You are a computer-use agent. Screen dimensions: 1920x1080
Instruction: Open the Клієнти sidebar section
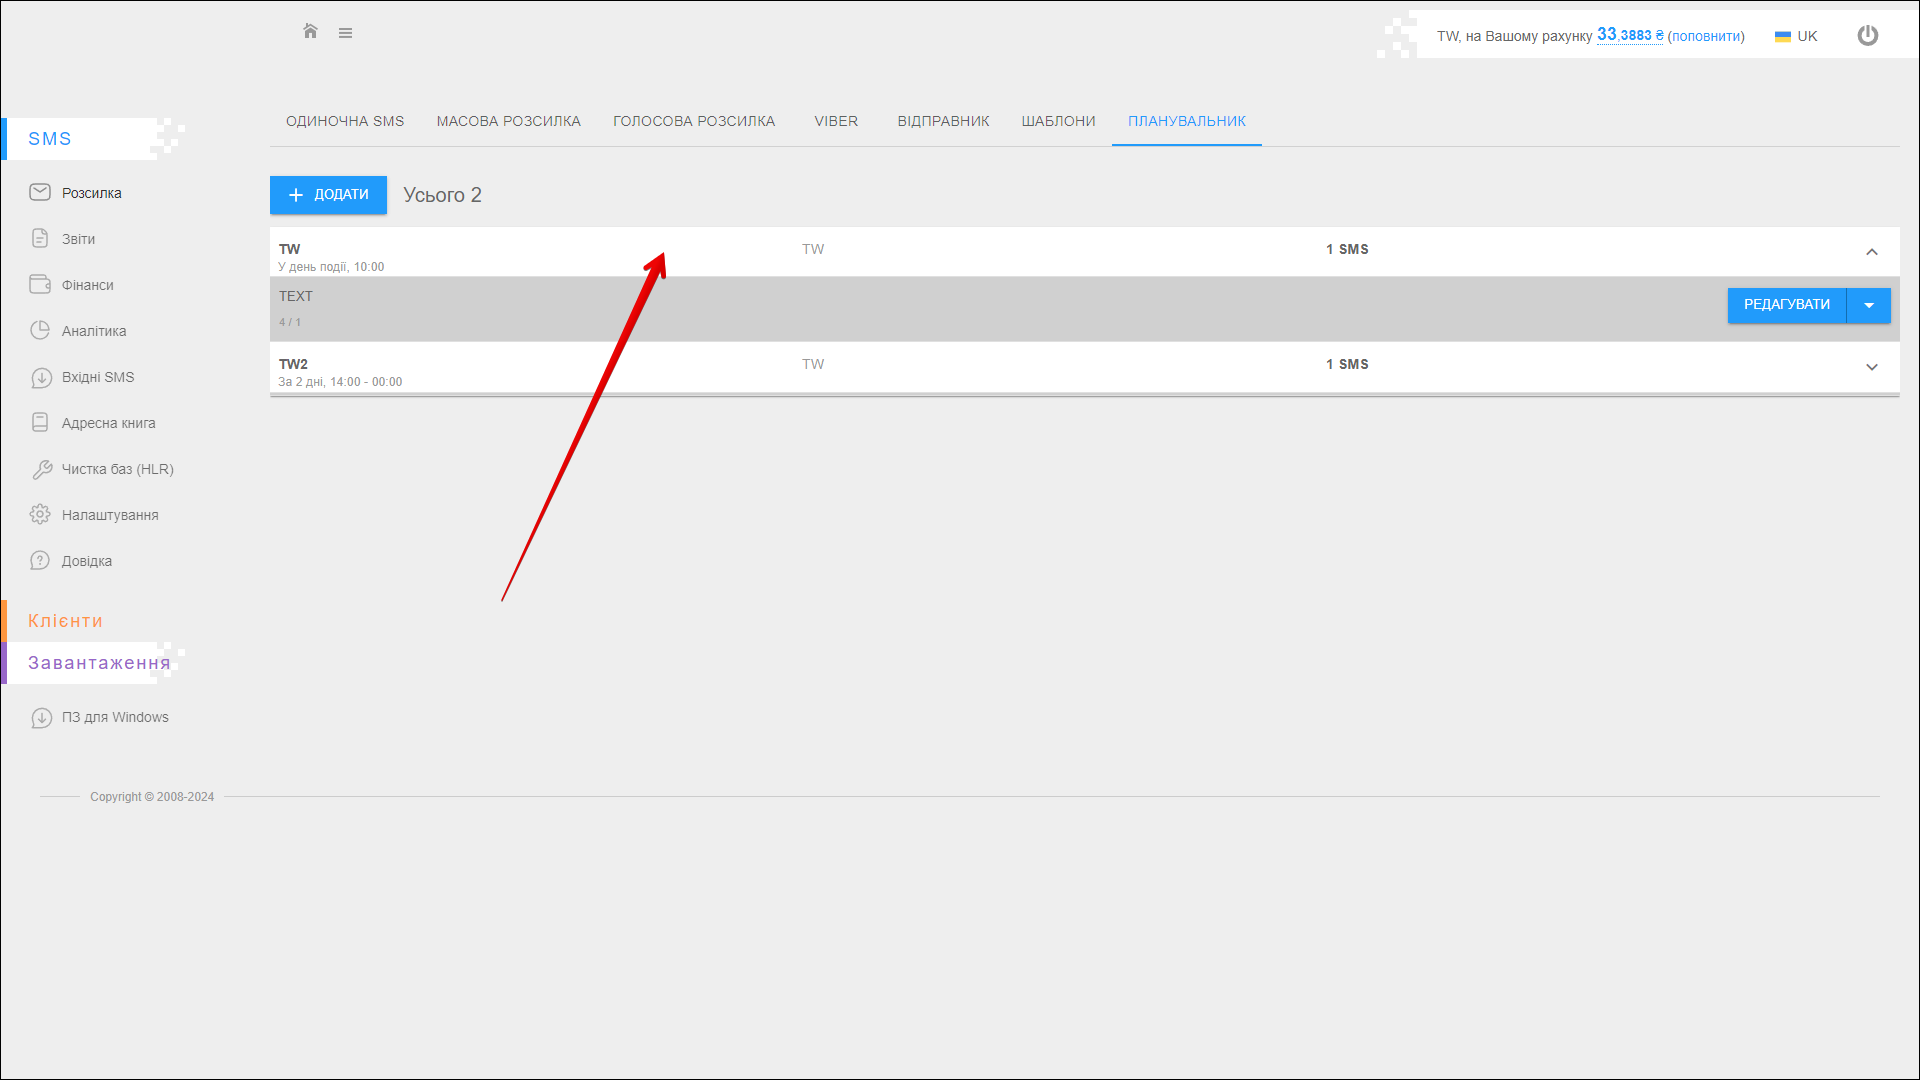65,621
